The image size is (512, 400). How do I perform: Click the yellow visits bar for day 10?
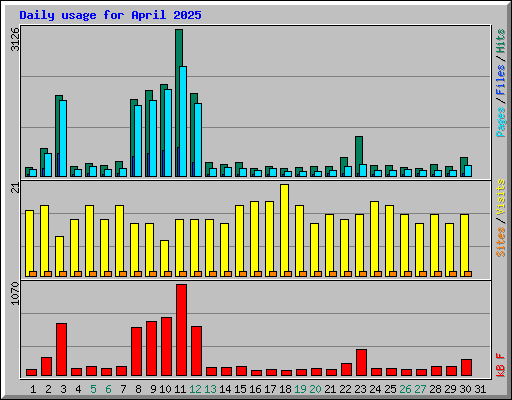click(x=164, y=258)
